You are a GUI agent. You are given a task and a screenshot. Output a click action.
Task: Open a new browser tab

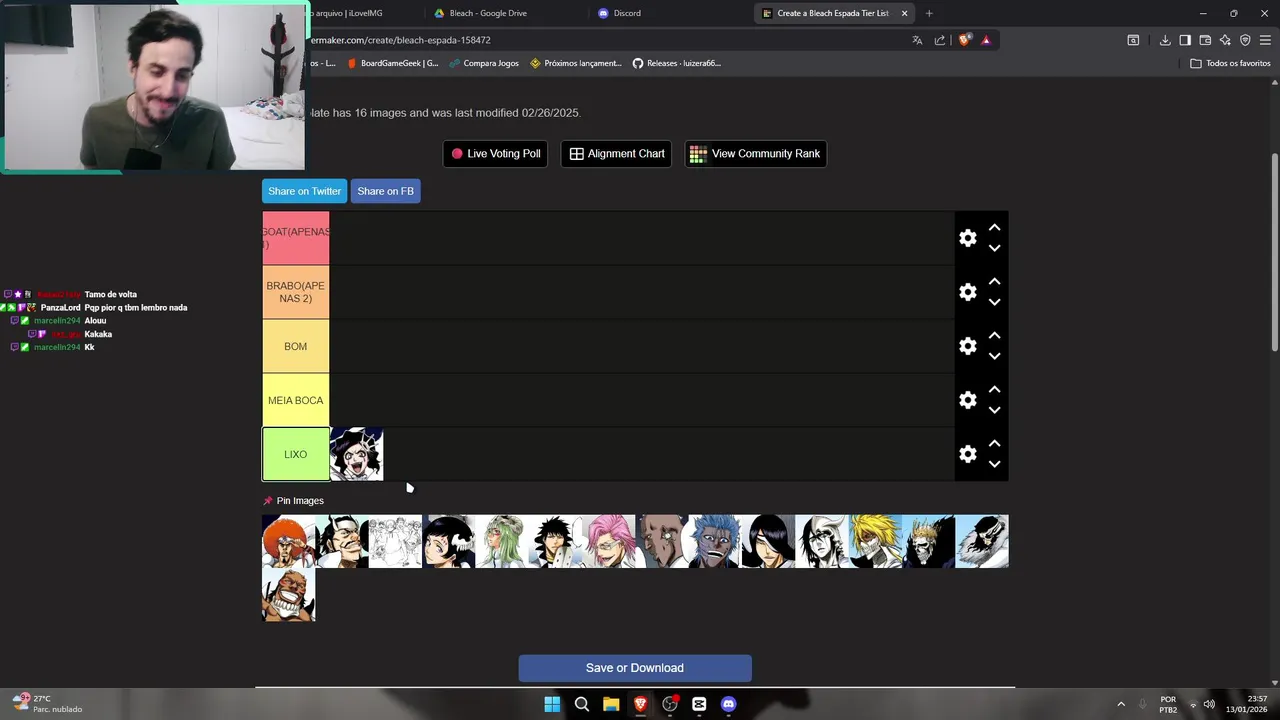(x=929, y=13)
